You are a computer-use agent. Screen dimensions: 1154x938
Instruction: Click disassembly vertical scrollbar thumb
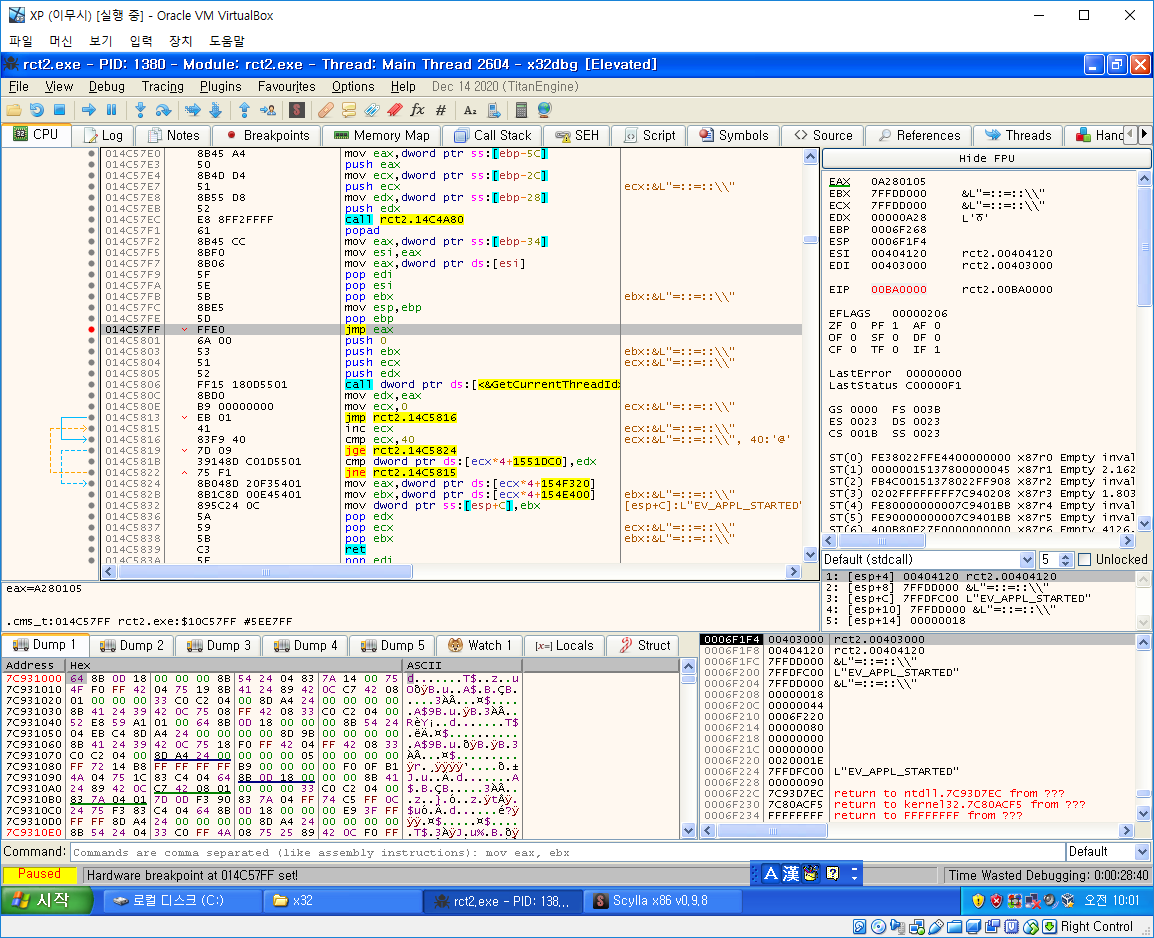click(810, 239)
